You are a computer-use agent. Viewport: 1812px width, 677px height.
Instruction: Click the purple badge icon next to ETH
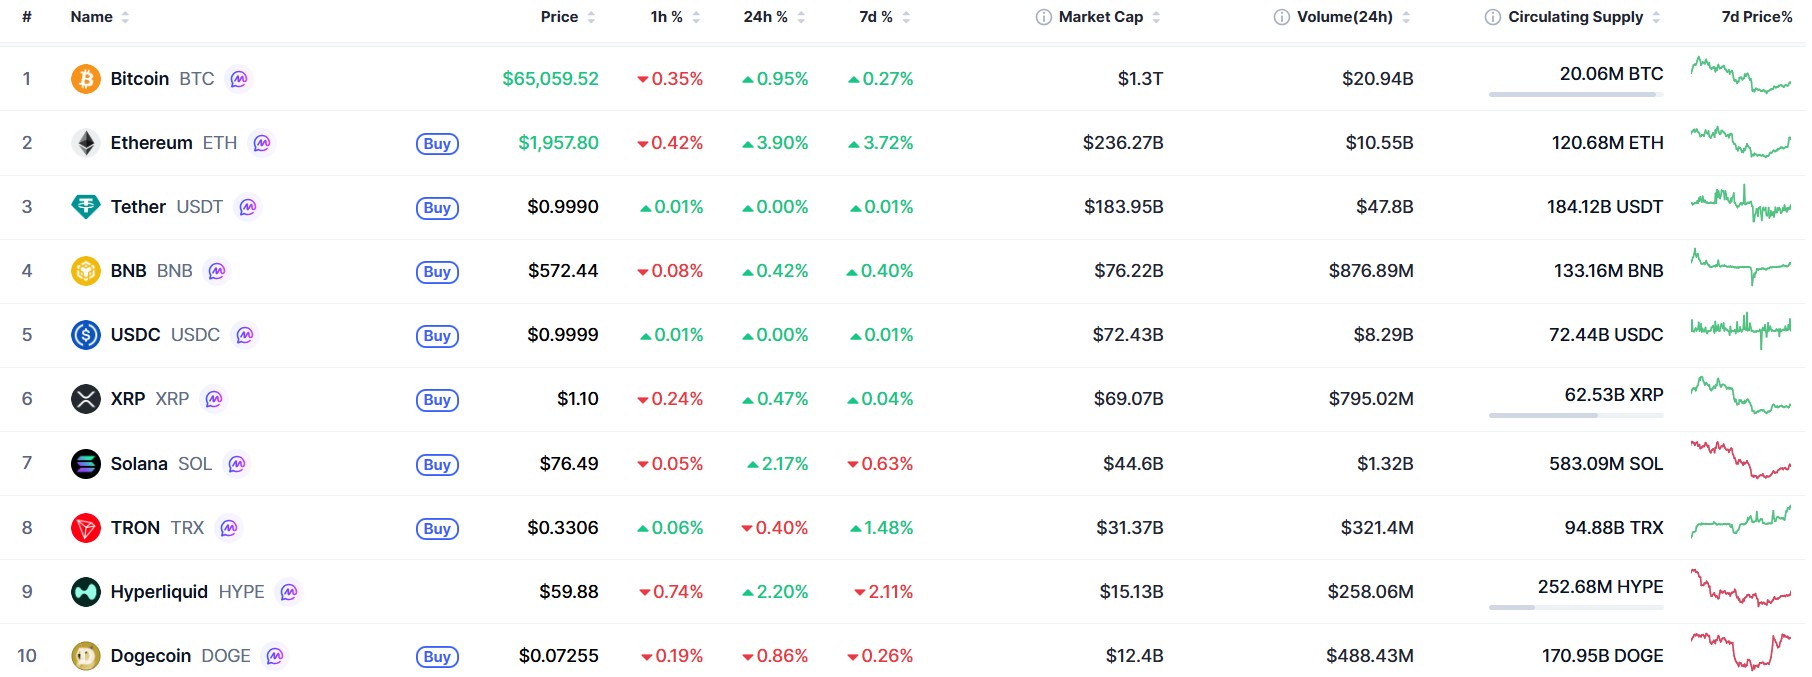click(262, 143)
